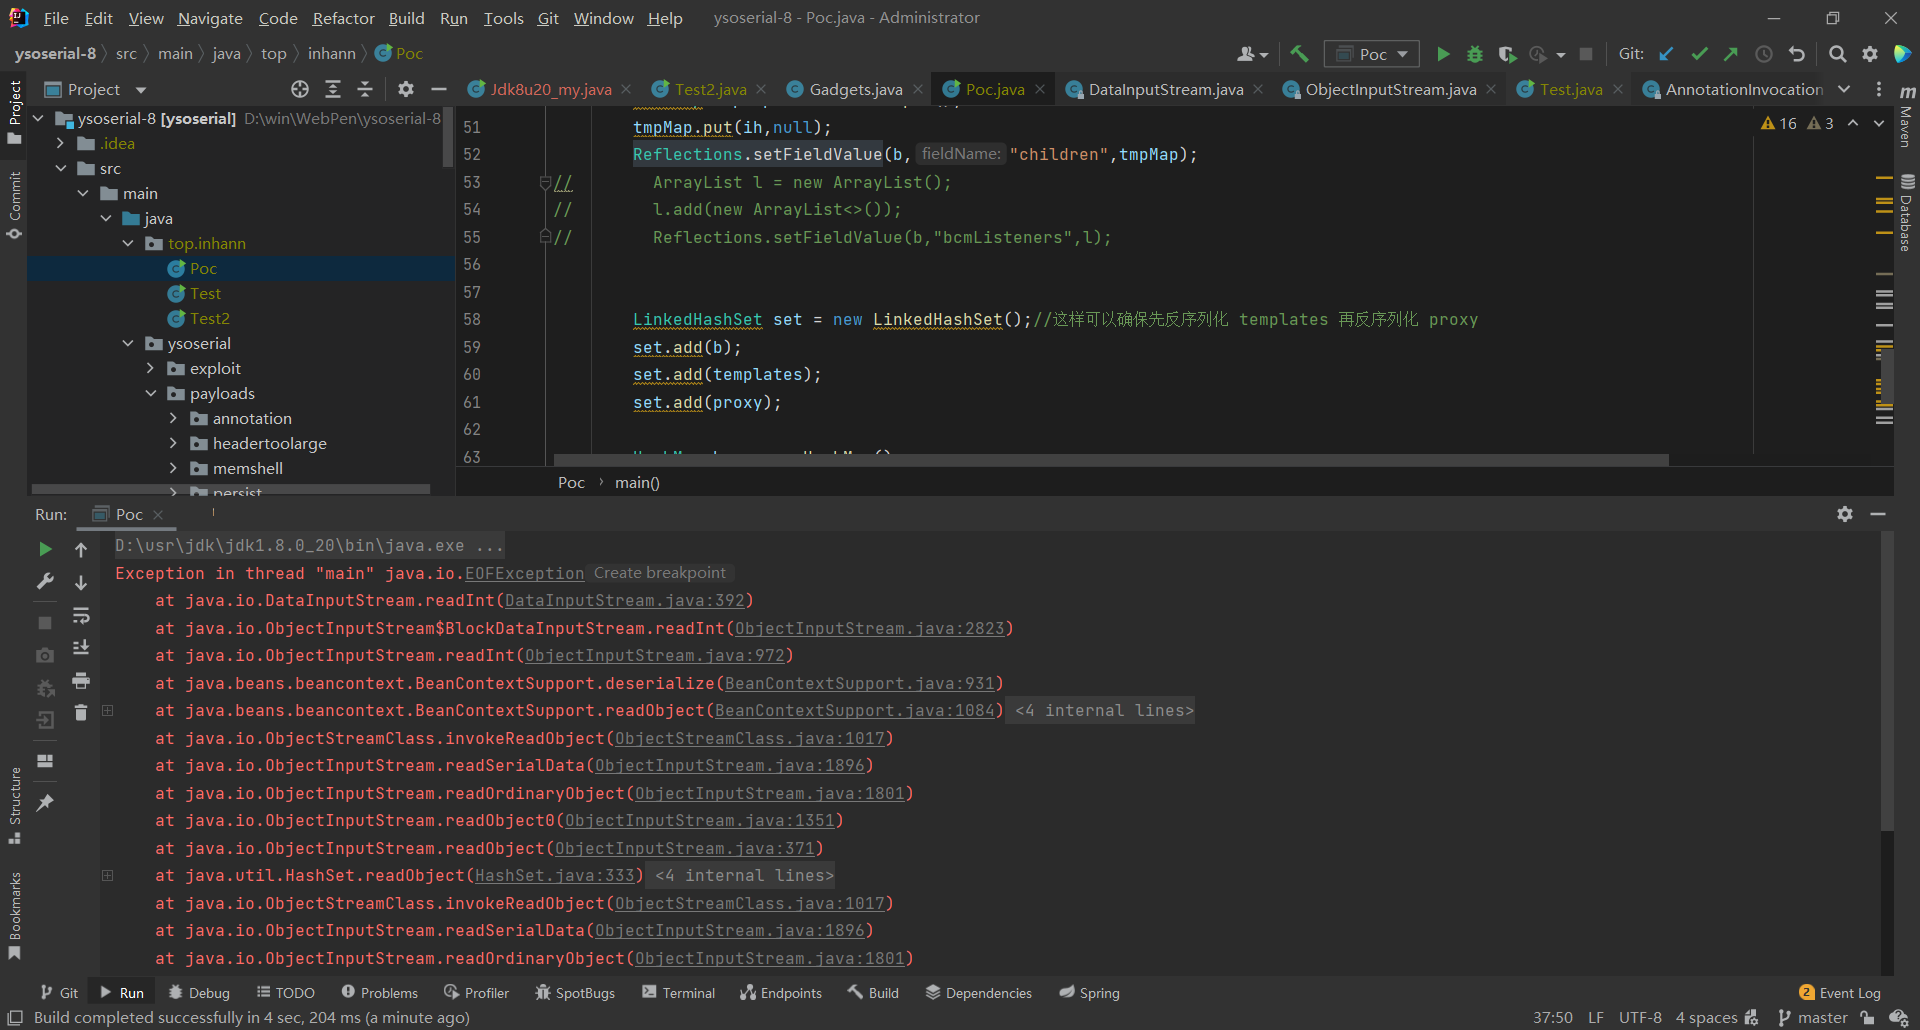The image size is (1920, 1030).
Task: Click Create breakpoint in the console
Action: click(659, 573)
